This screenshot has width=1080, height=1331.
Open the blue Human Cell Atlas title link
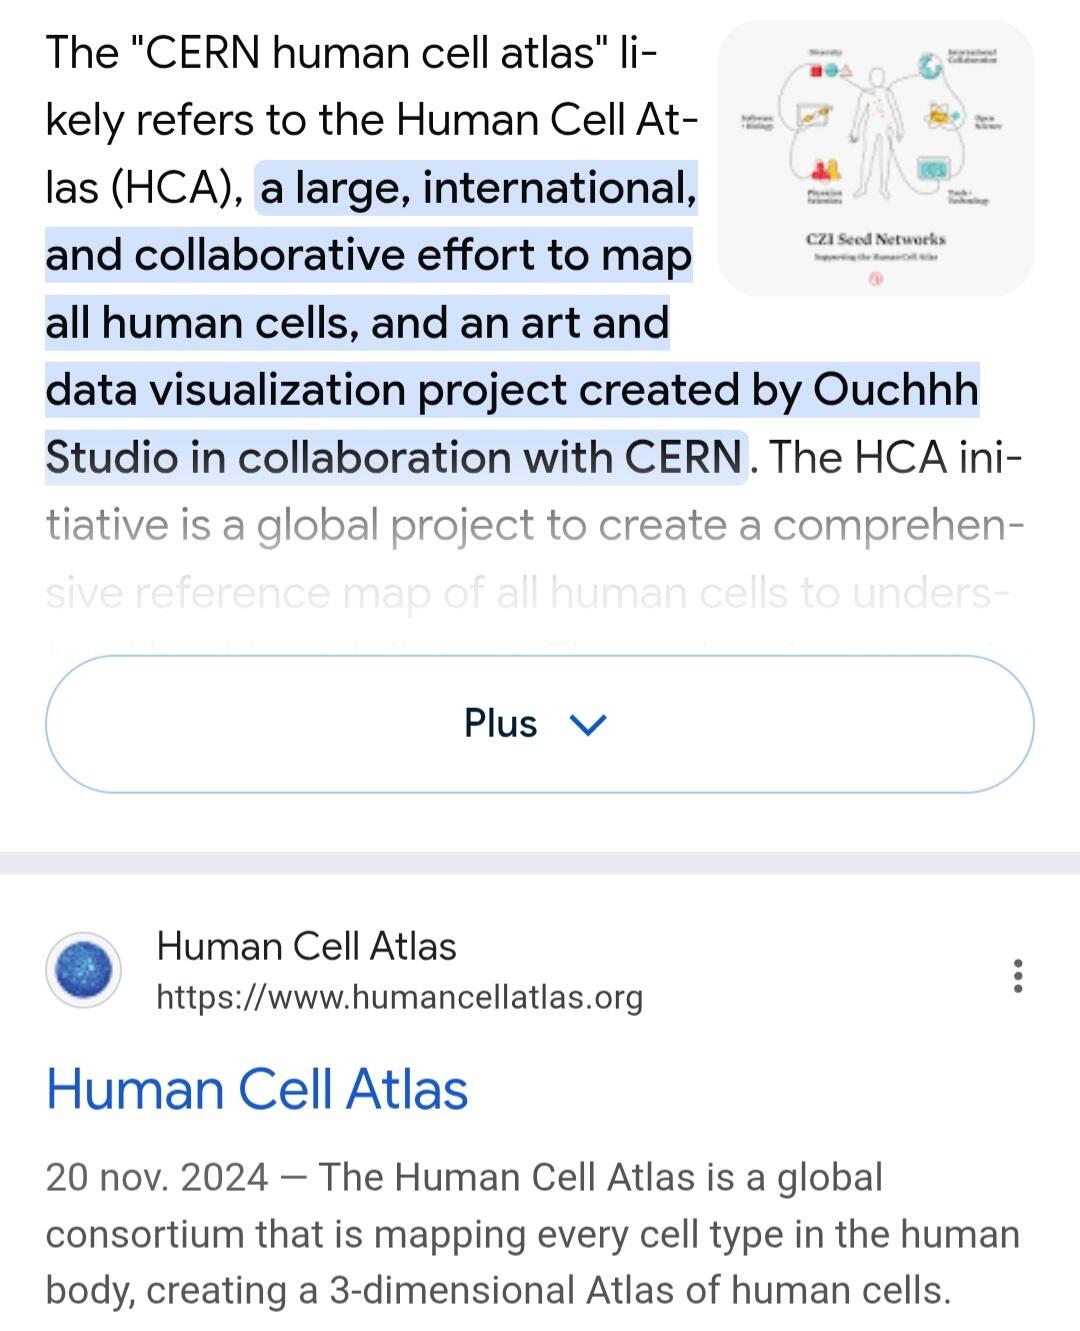click(257, 1089)
